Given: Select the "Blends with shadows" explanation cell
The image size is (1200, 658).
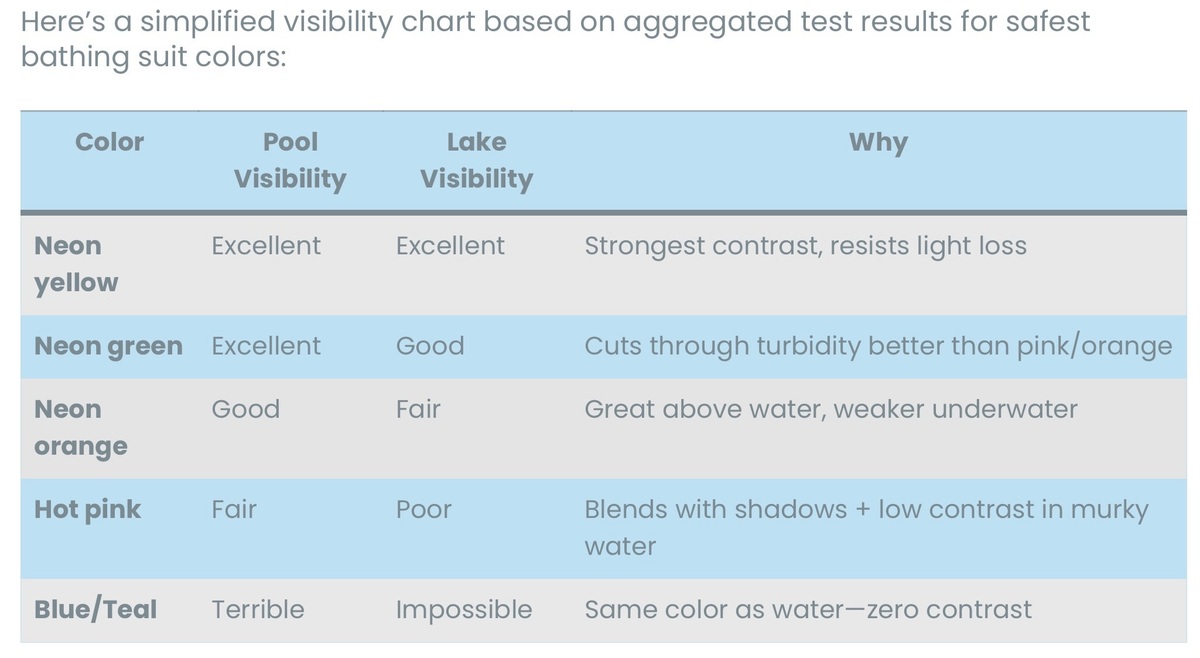Looking at the screenshot, I should click(866, 527).
